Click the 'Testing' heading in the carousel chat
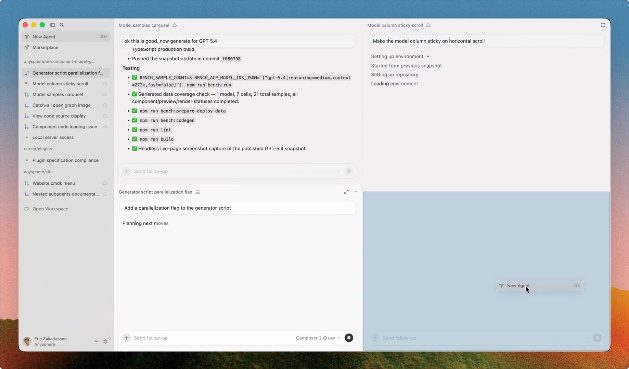This screenshot has width=629, height=369. [131, 68]
